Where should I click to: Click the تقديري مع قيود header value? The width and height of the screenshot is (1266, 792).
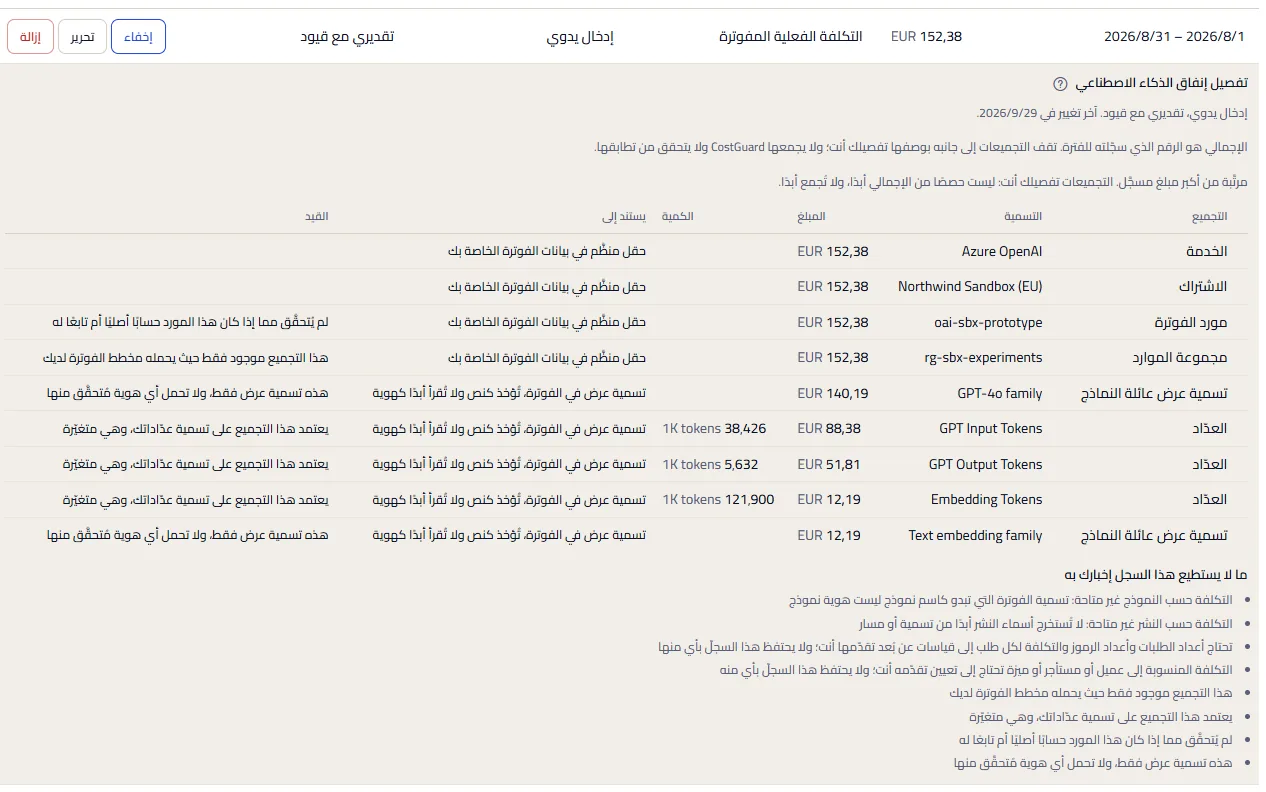point(347,37)
